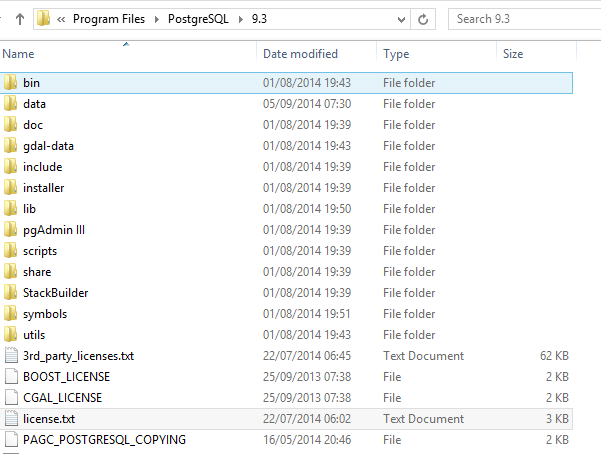Viewport: 601px width, 459px height.
Task: Click the CGAL_LICENSE file name
Action: pyautogui.click(x=62, y=398)
